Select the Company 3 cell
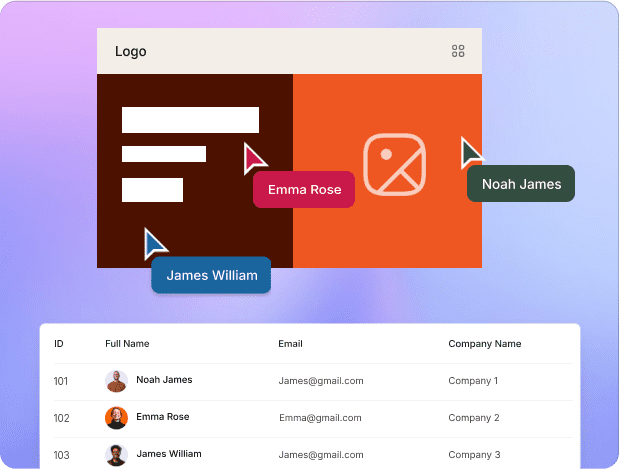The width and height of the screenshot is (619, 469). pos(474,455)
